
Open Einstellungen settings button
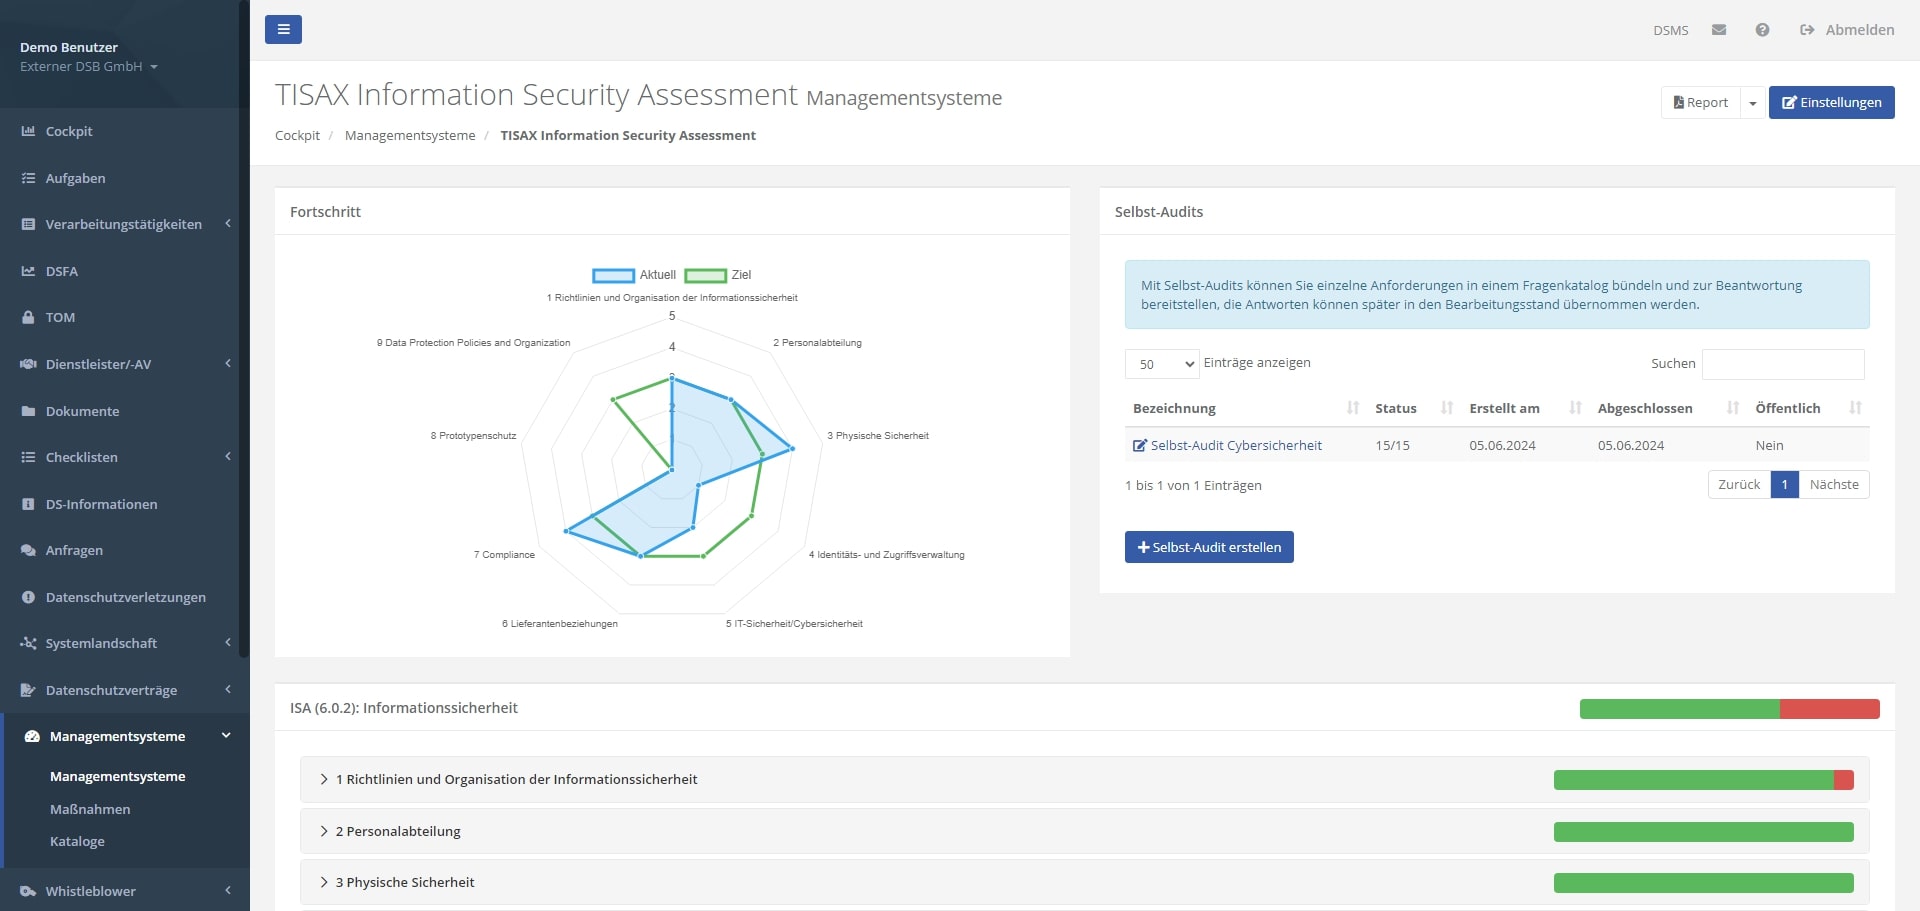tap(1831, 102)
